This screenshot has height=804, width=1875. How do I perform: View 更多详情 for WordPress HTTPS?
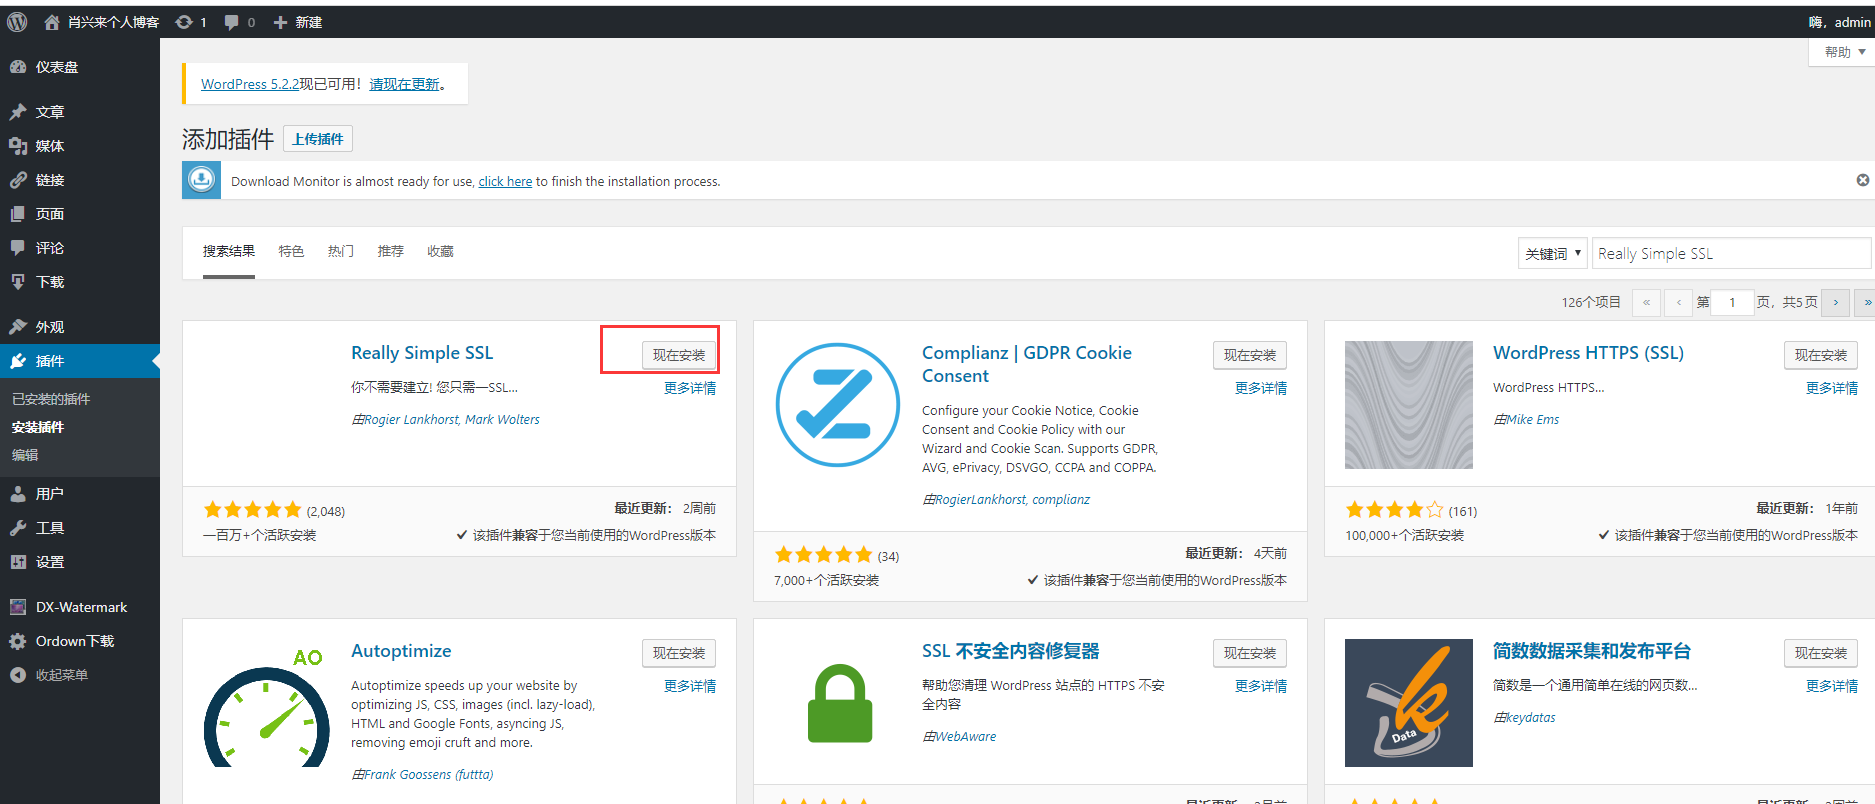tap(1832, 388)
